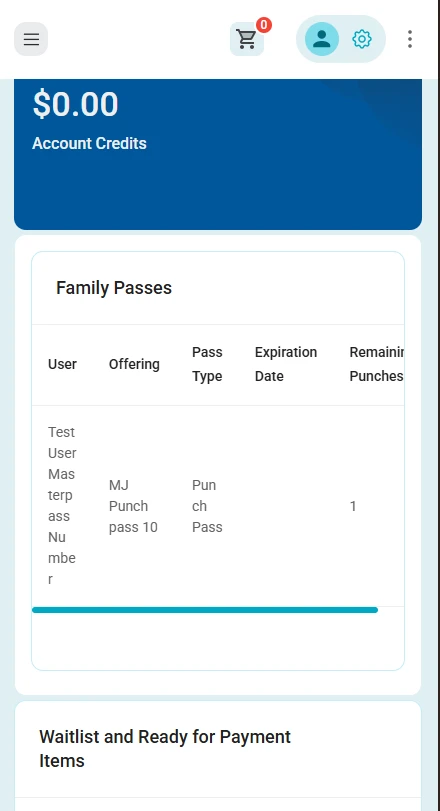Click the $0.00 account credits amount

(75, 104)
